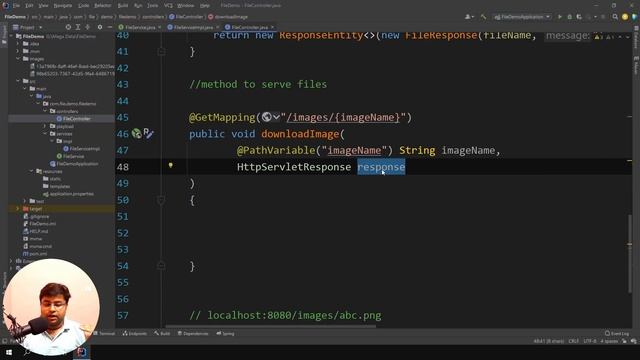Click the yellow round icon in top toolbar
640x360 pixels.
point(625,17)
